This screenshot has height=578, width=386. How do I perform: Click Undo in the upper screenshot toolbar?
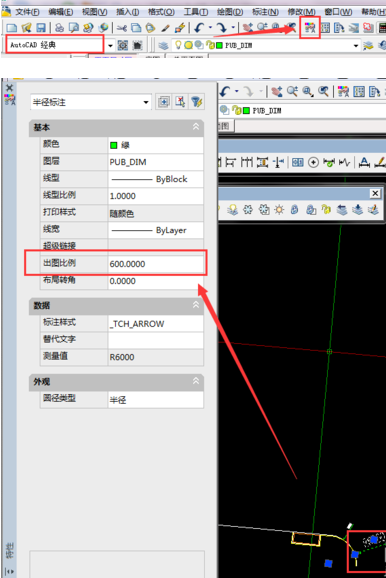[199, 28]
